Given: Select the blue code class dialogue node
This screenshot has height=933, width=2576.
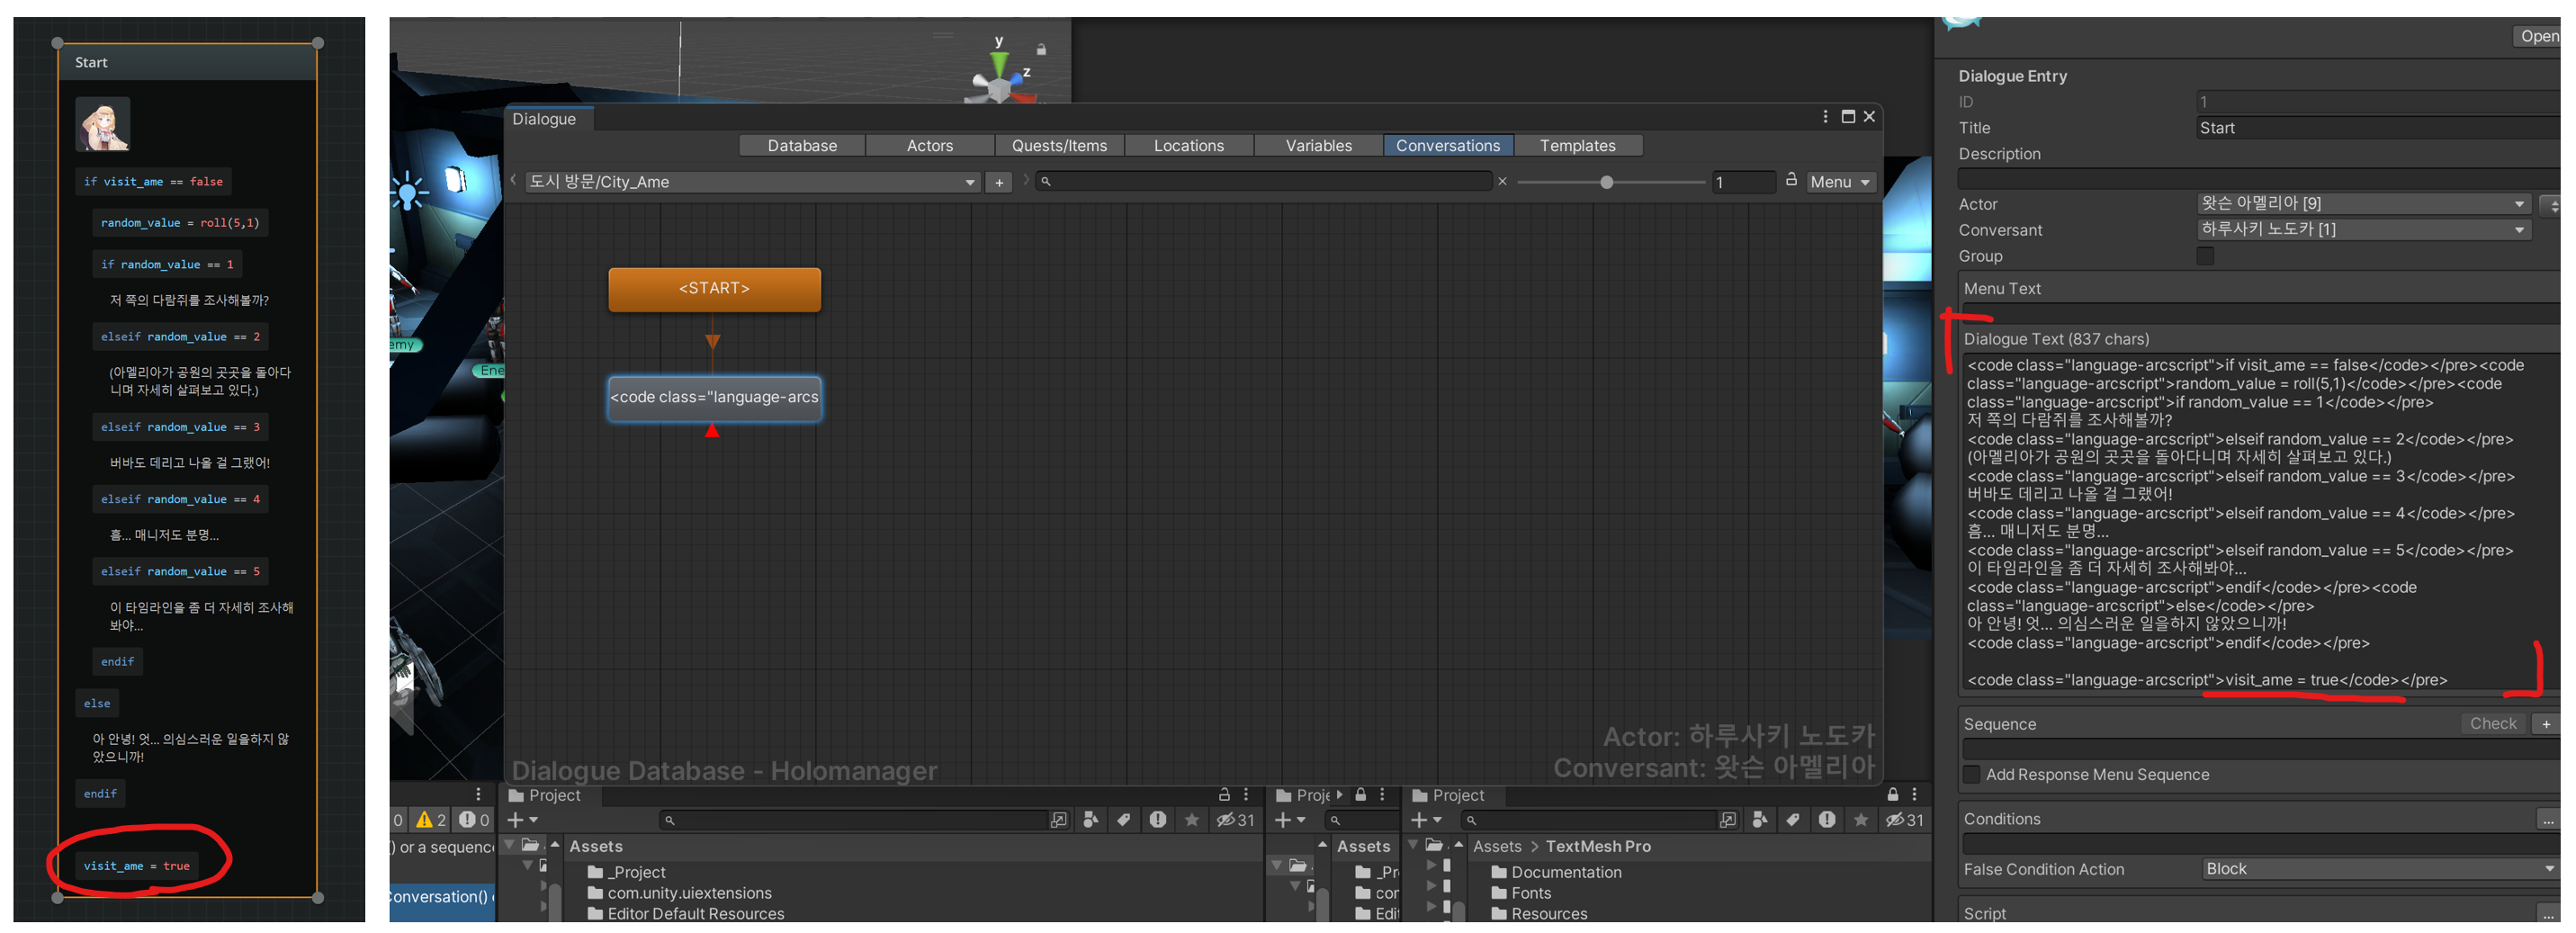Looking at the screenshot, I should 715,398.
